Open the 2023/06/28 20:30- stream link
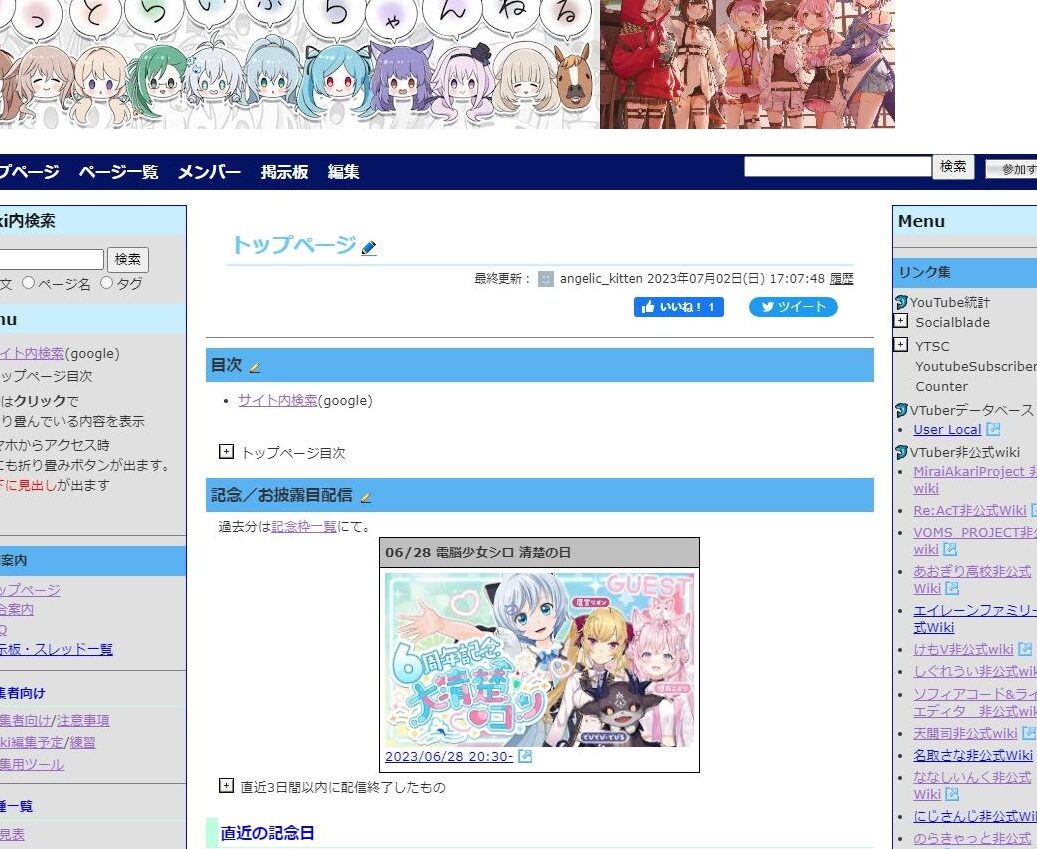The height and width of the screenshot is (849, 1037). [449, 756]
